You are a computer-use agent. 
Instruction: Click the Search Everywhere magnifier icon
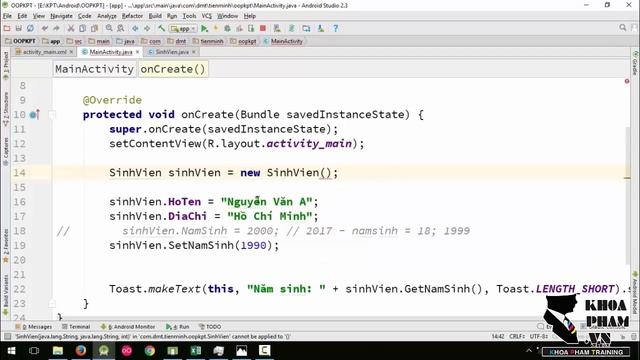pos(622,27)
